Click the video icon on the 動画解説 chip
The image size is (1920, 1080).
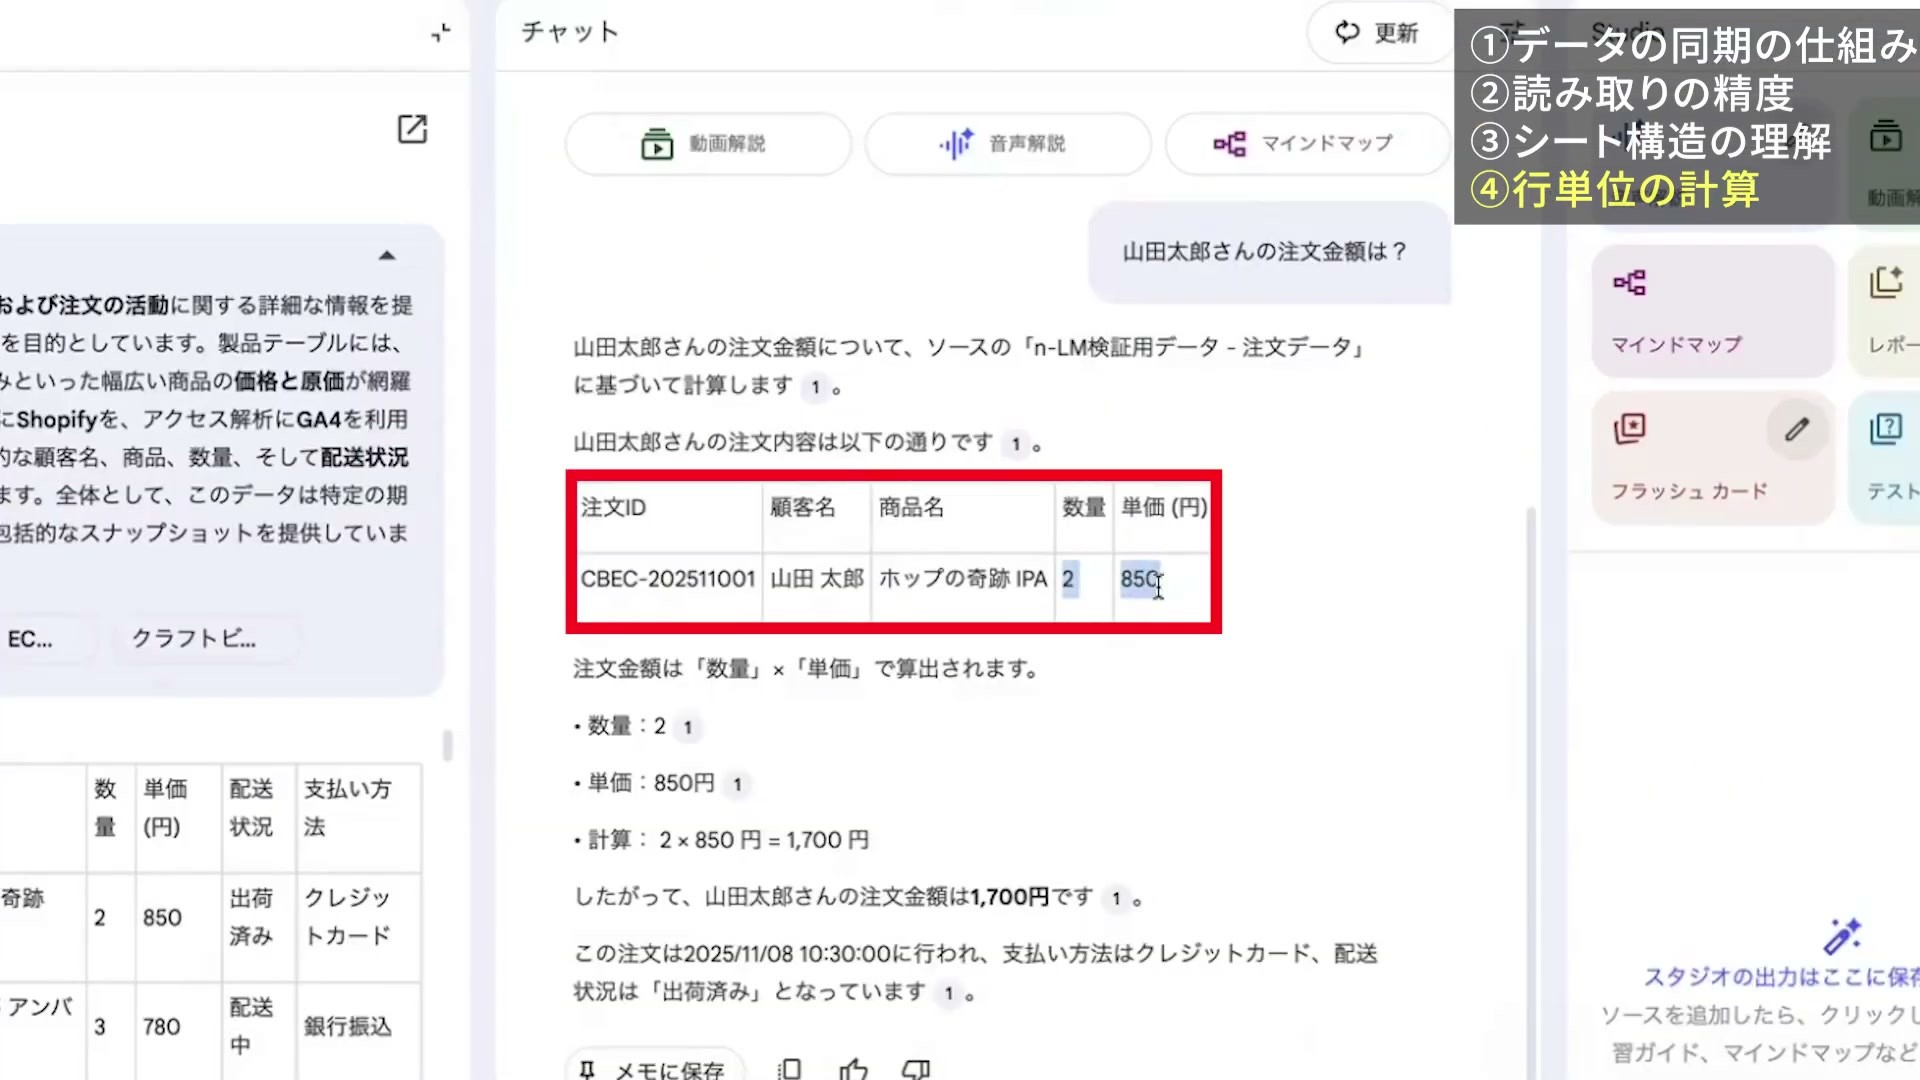coord(657,144)
